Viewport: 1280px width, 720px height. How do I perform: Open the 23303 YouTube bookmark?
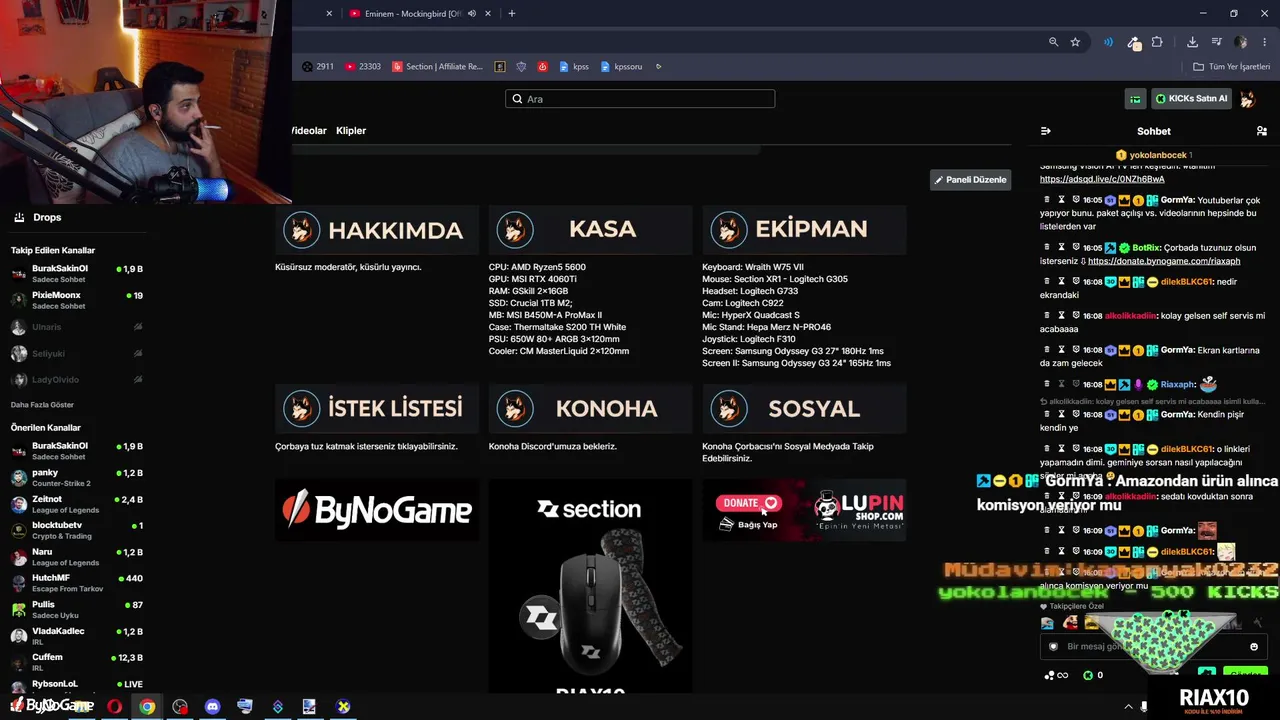[362, 67]
